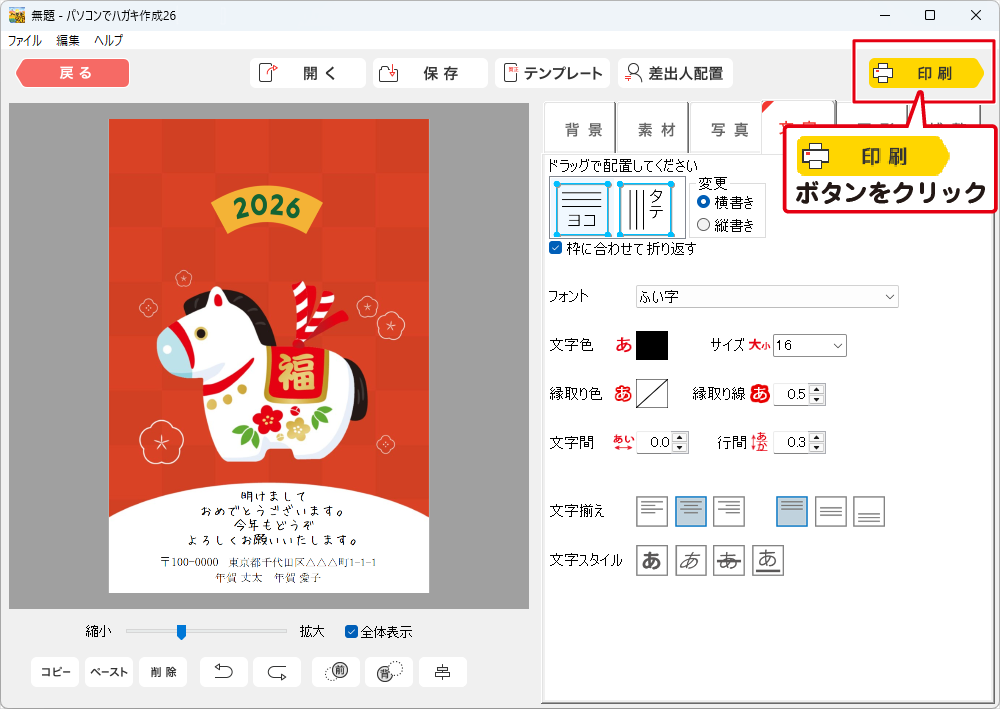Select 縦書き radio button

coord(703,225)
